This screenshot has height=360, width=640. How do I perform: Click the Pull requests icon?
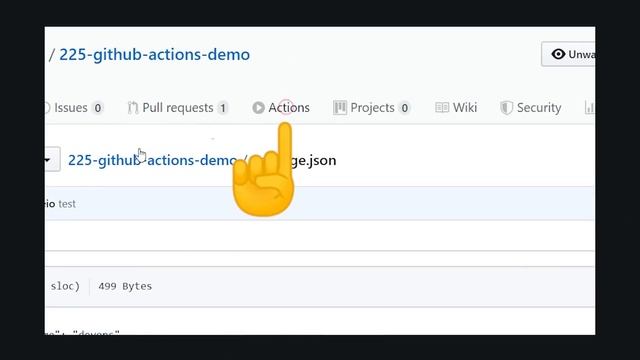[133, 108]
